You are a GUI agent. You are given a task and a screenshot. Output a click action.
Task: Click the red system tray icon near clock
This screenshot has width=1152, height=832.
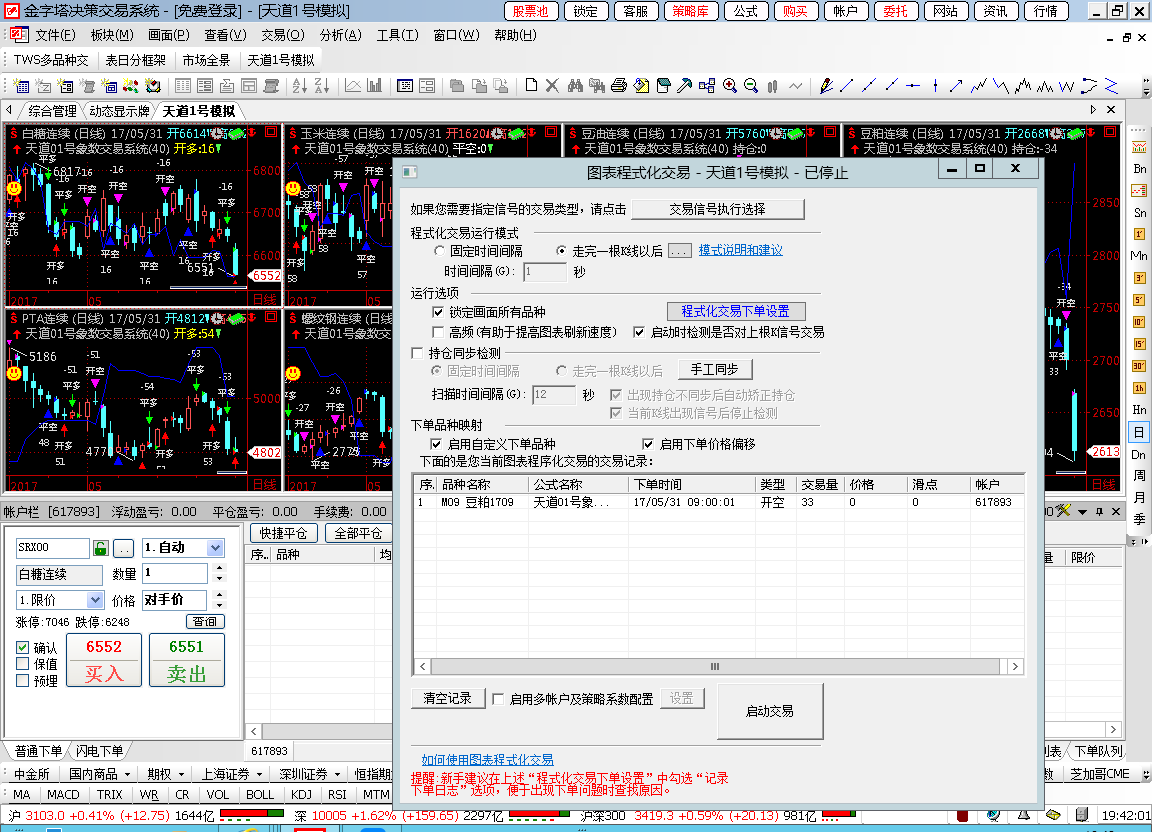tap(962, 815)
